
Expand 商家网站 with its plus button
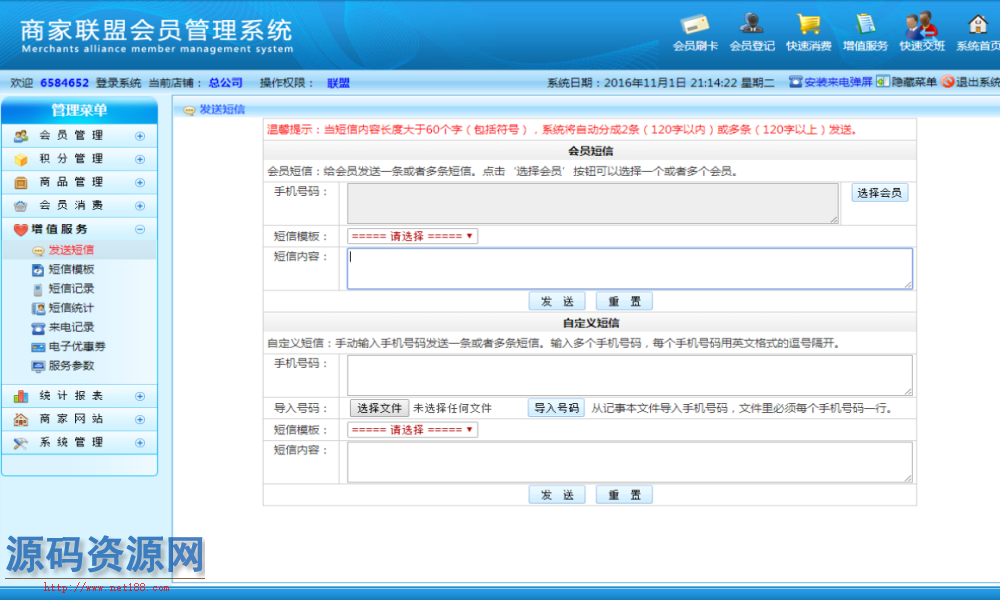(x=140, y=420)
